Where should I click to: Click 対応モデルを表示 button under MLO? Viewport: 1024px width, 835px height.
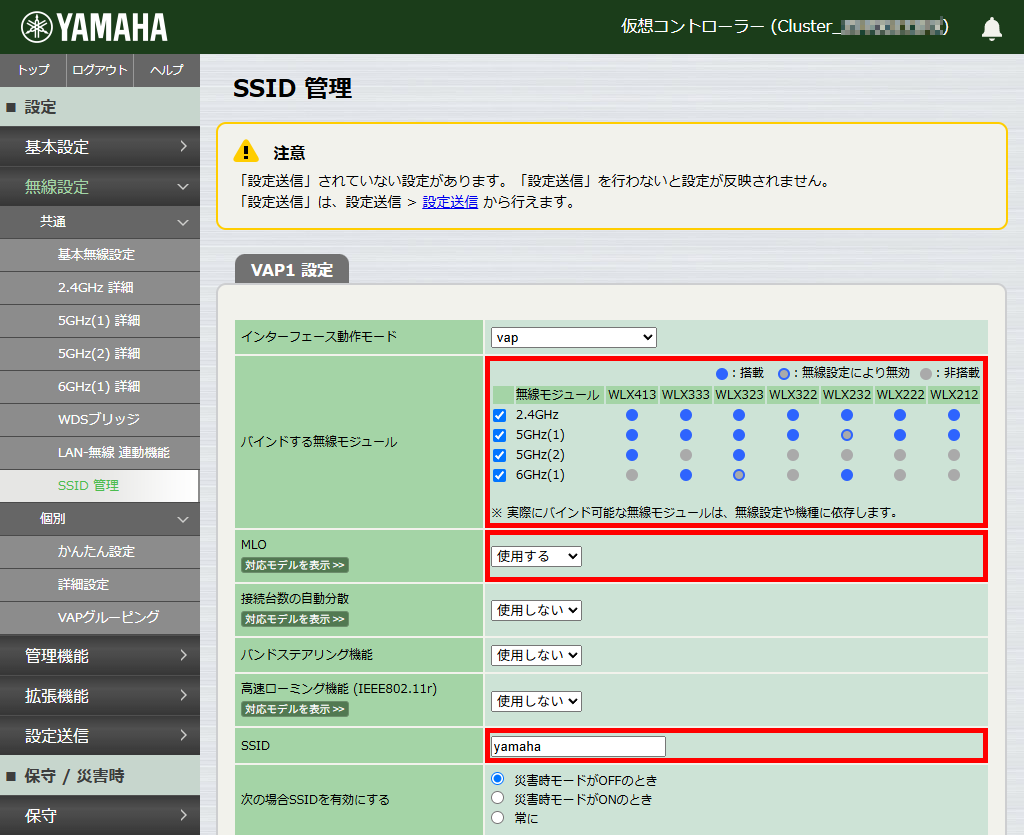click(295, 565)
